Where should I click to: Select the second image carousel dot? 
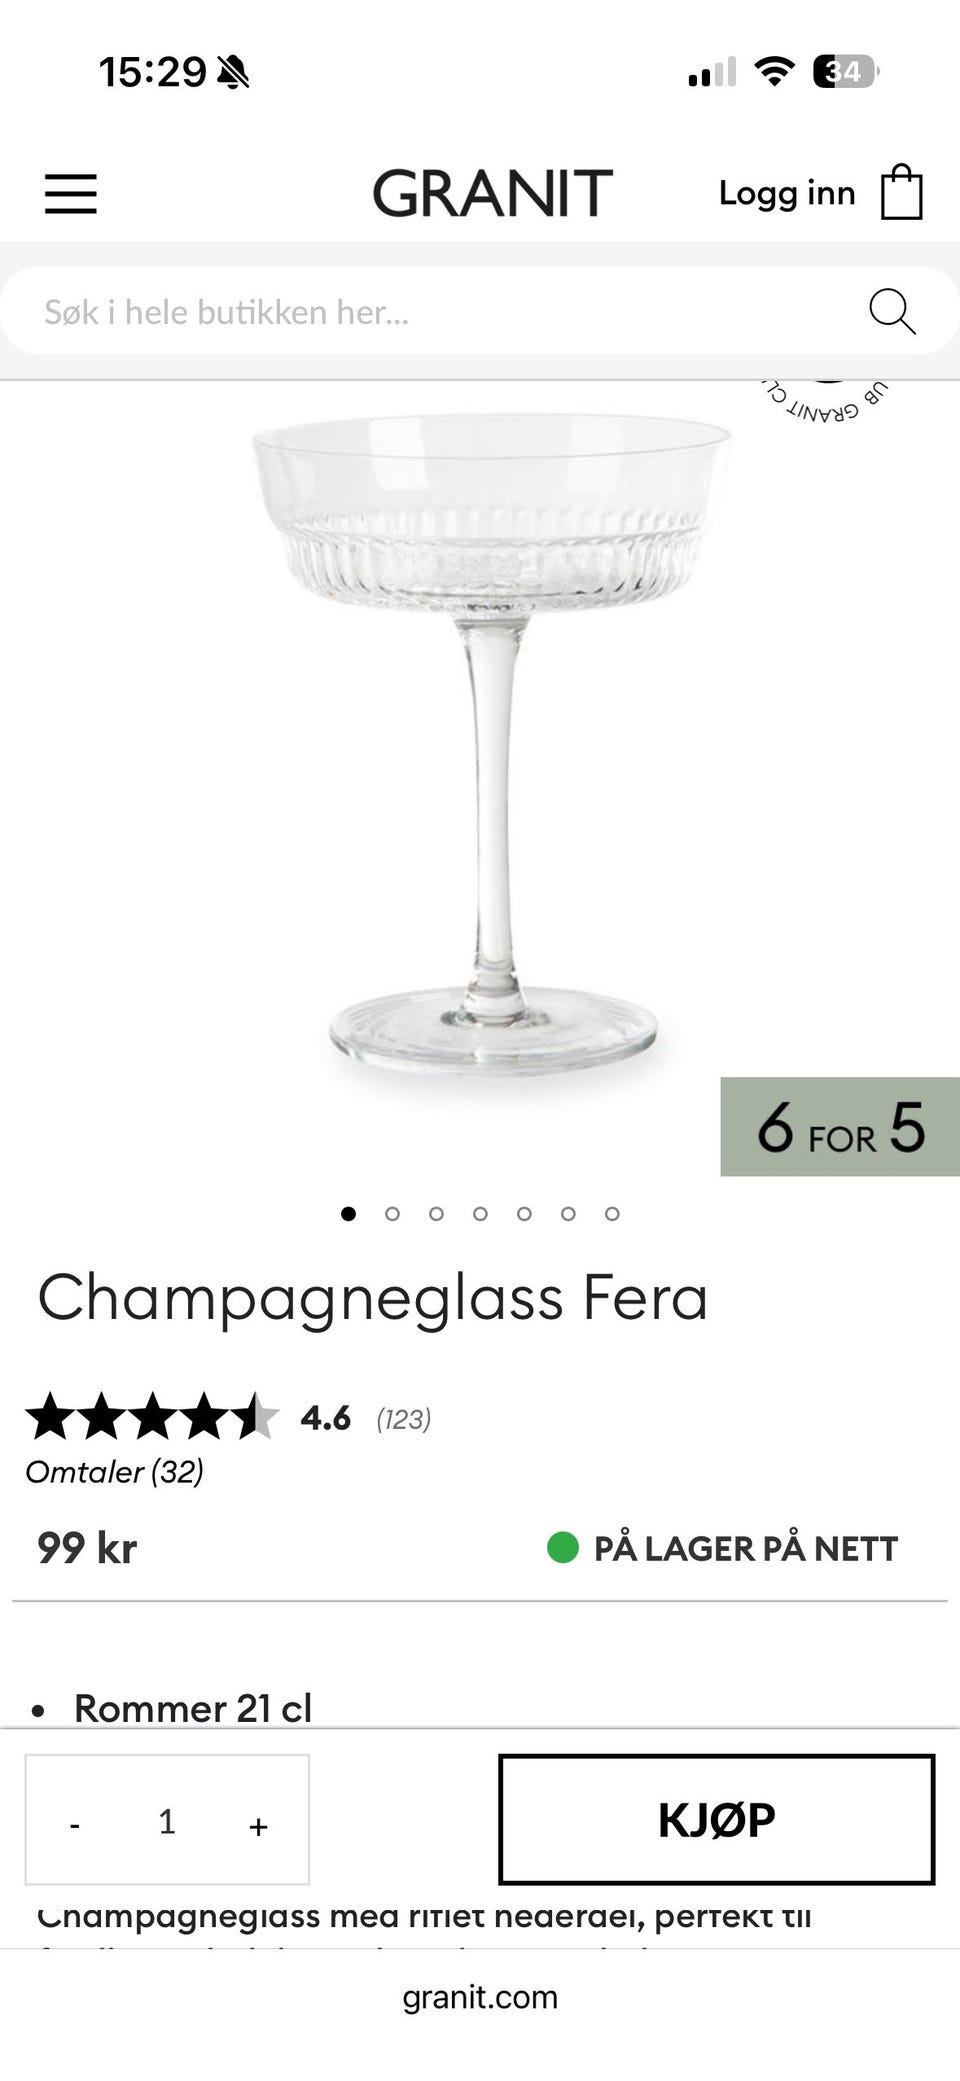[x=392, y=1214]
